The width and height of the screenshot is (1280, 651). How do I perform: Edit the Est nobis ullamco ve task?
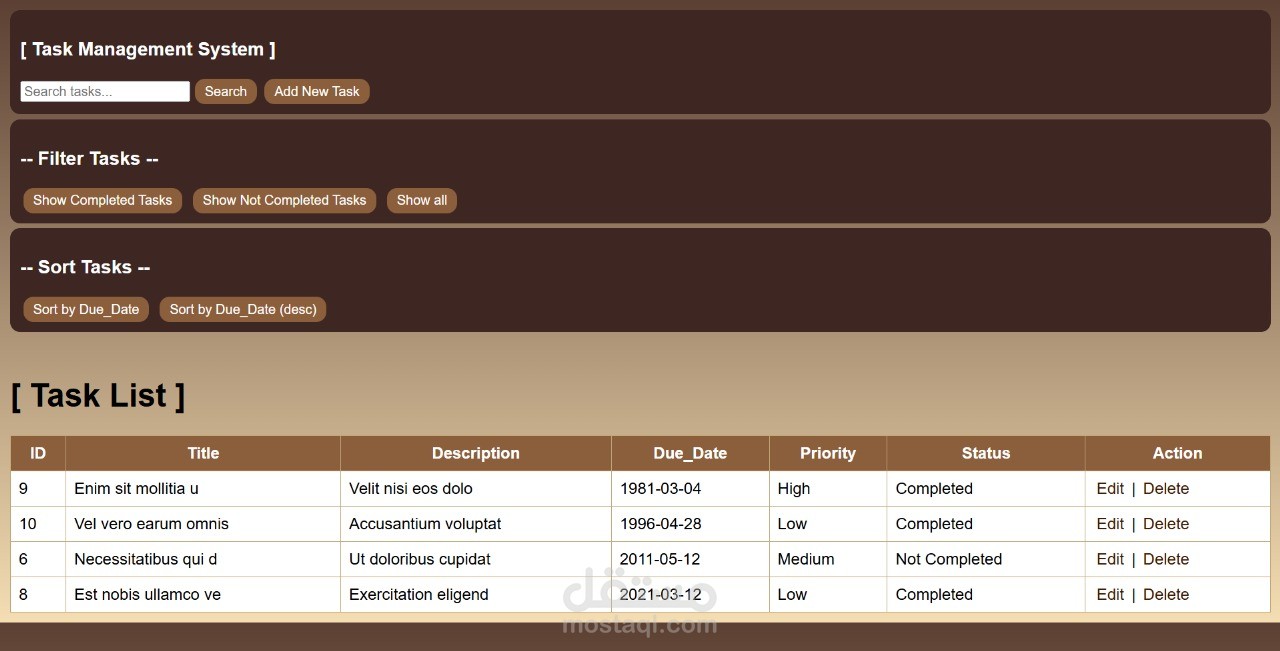[x=1110, y=594]
